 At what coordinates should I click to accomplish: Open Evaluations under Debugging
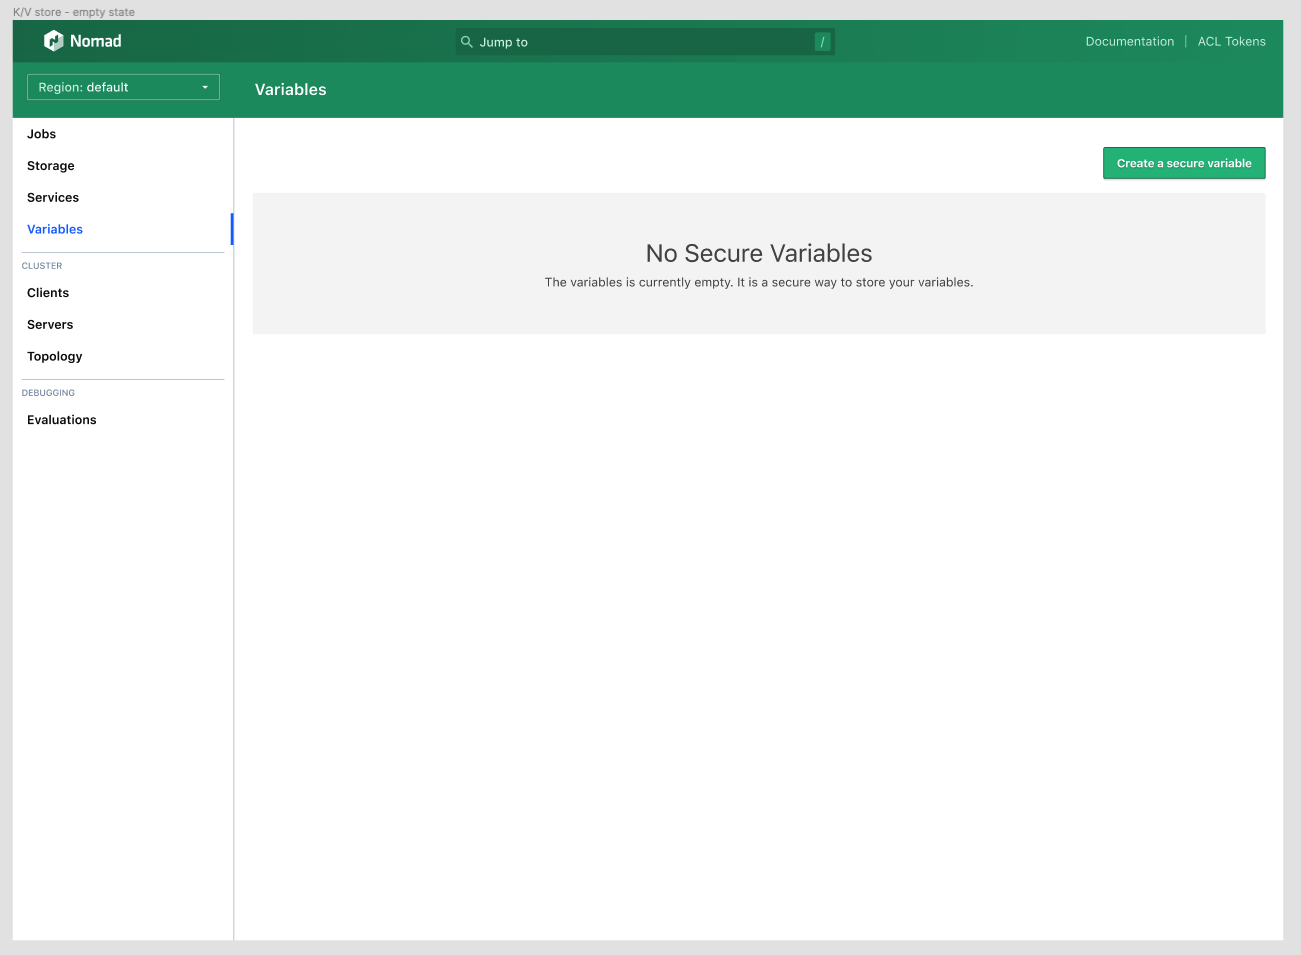(61, 419)
